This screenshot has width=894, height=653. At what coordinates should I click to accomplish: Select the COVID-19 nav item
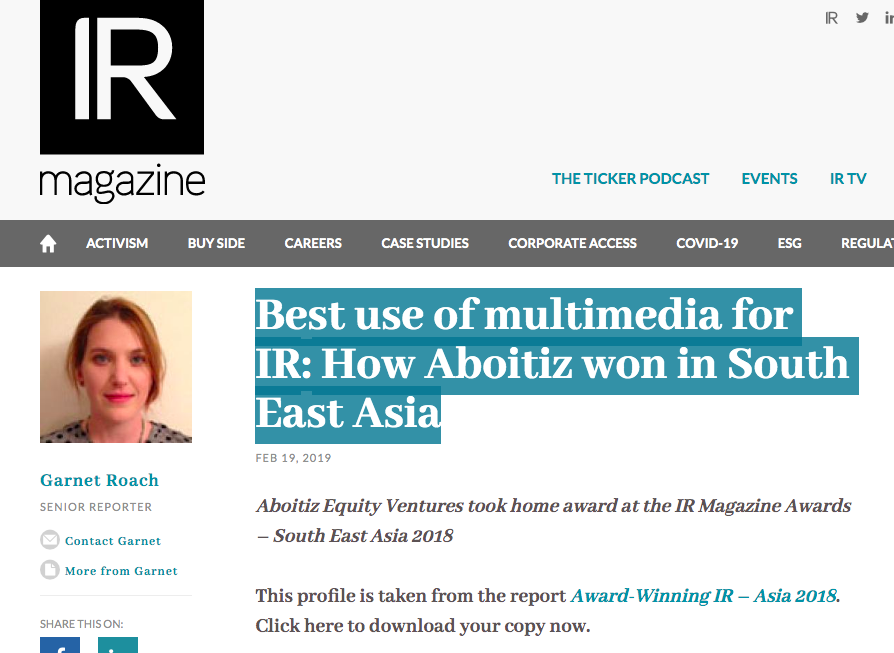pos(707,243)
